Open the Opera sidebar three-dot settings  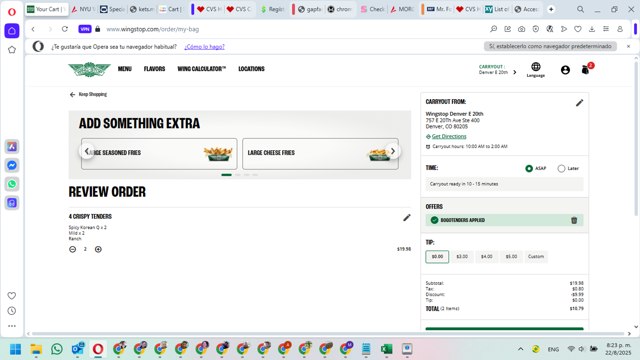click(x=12, y=326)
